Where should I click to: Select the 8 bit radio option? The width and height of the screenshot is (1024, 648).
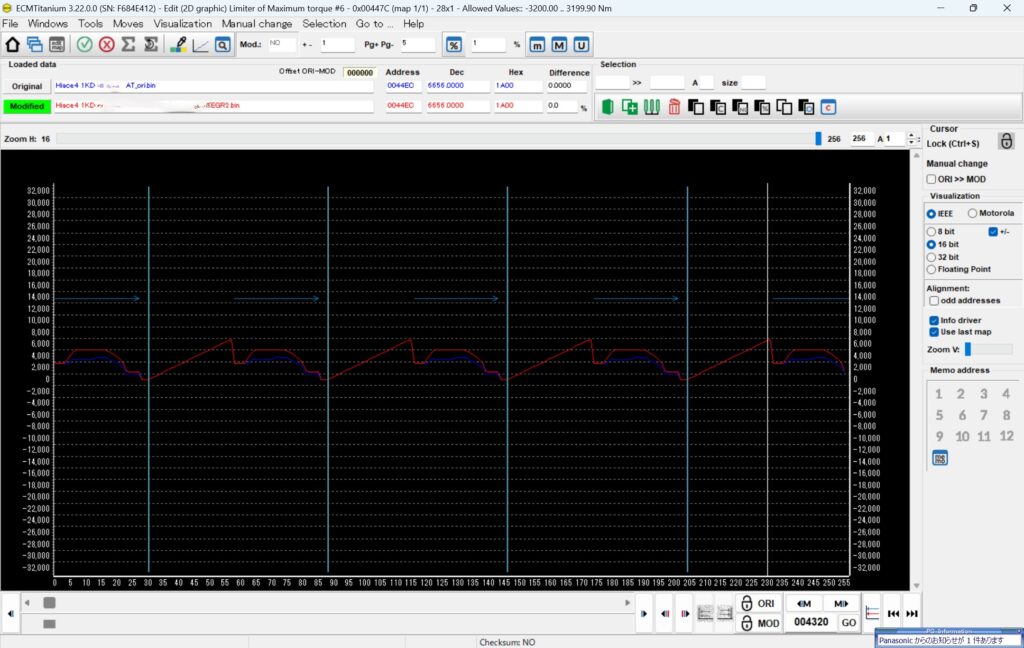click(x=931, y=232)
